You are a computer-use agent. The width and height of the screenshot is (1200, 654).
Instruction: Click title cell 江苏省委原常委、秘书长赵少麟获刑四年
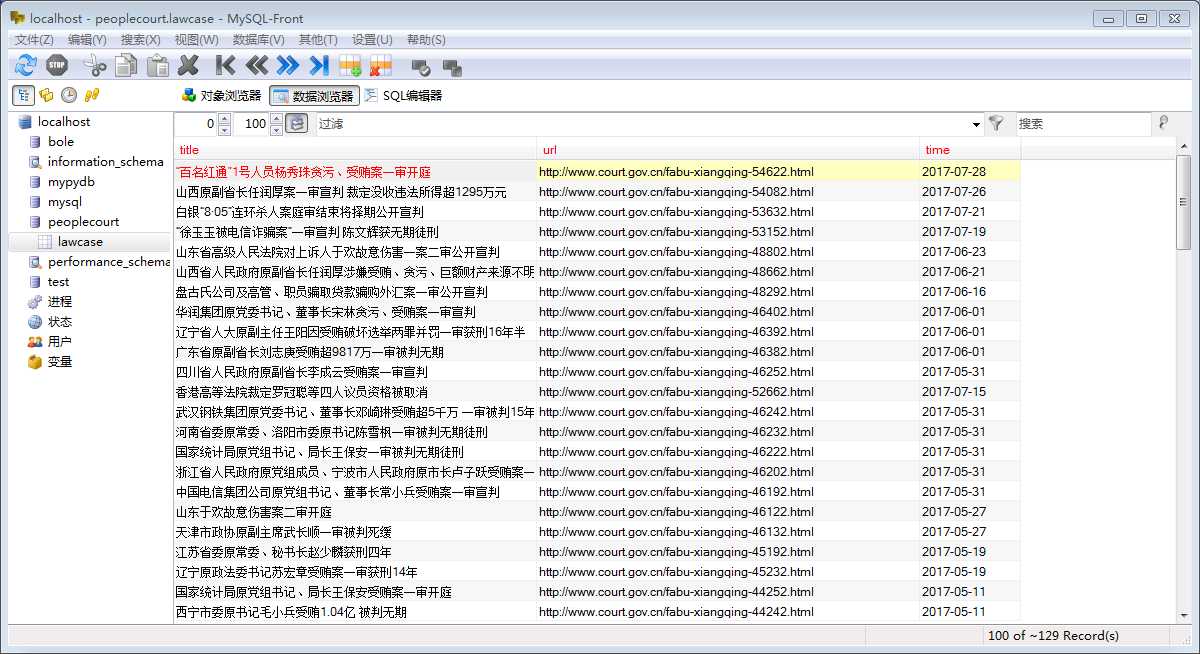point(355,552)
